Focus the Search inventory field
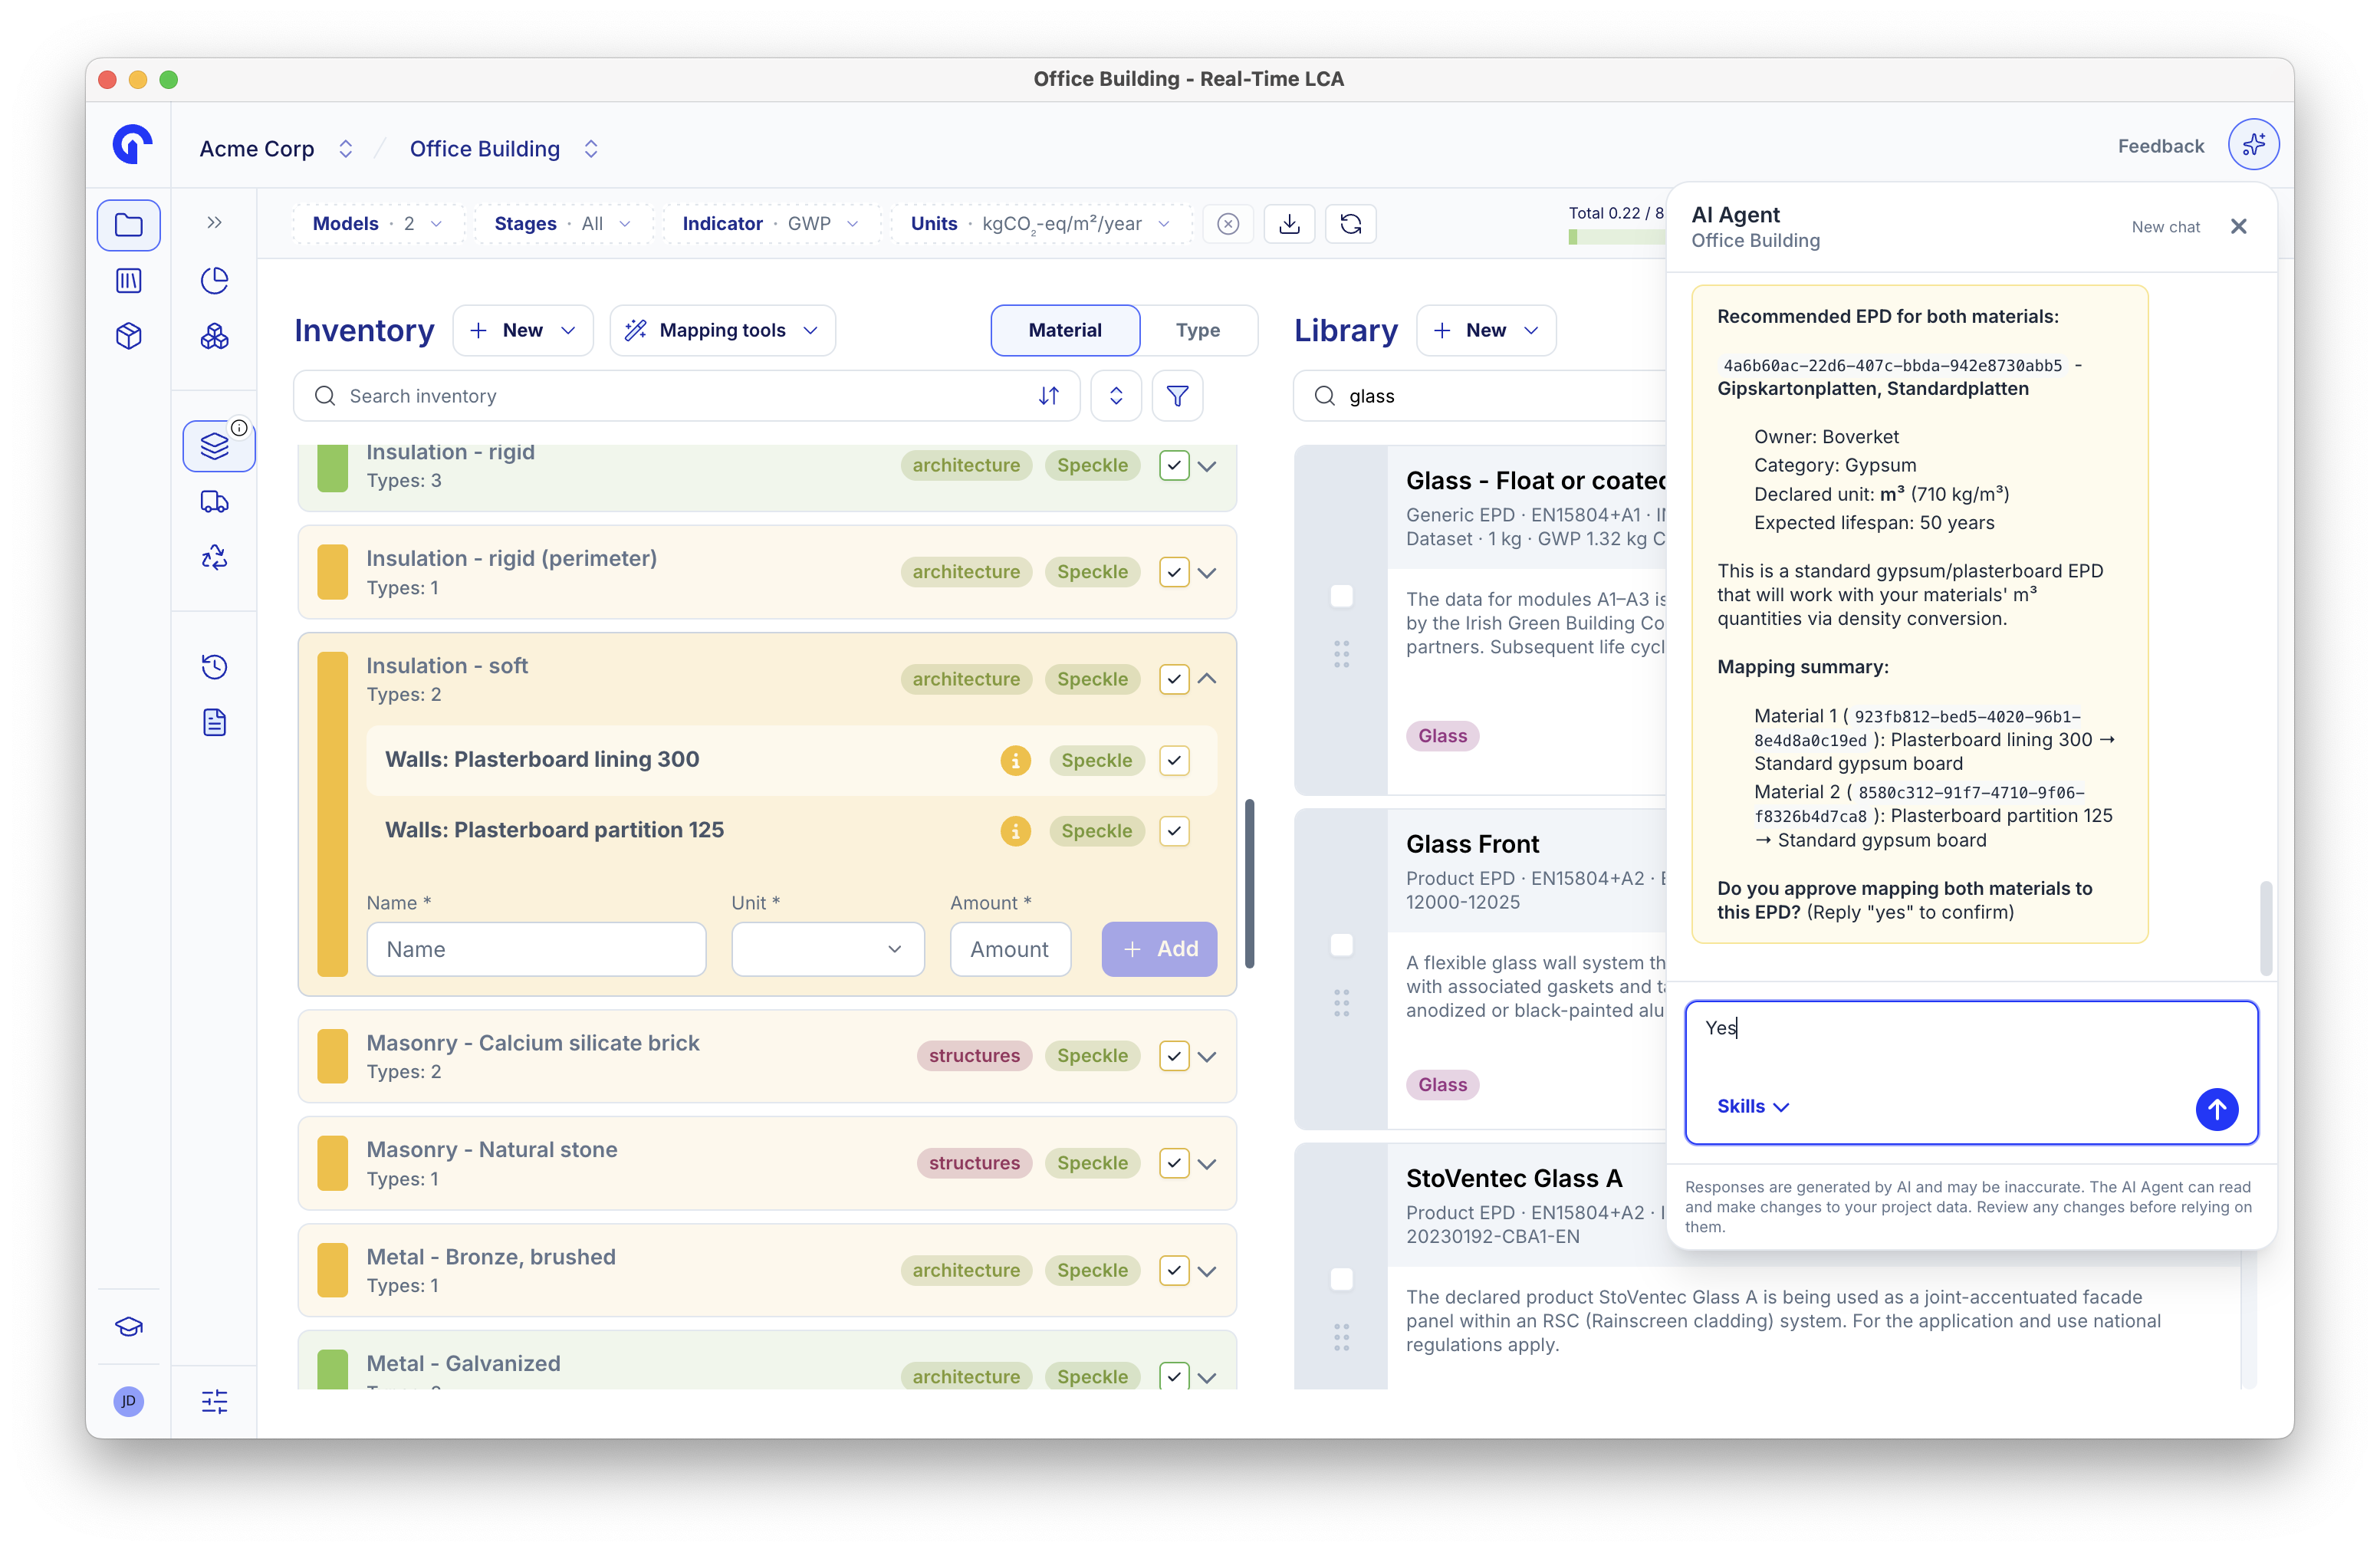Viewport: 2380px width, 1552px height. [686, 396]
